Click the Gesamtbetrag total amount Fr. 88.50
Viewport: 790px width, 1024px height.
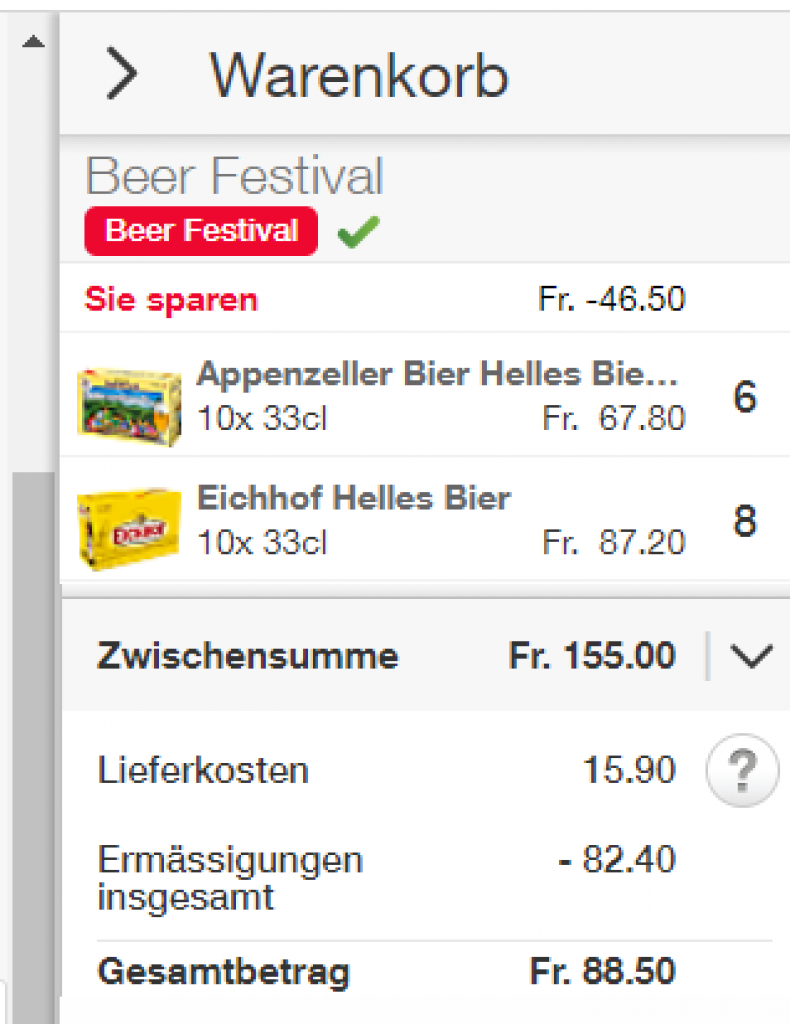pyautogui.click(x=602, y=971)
